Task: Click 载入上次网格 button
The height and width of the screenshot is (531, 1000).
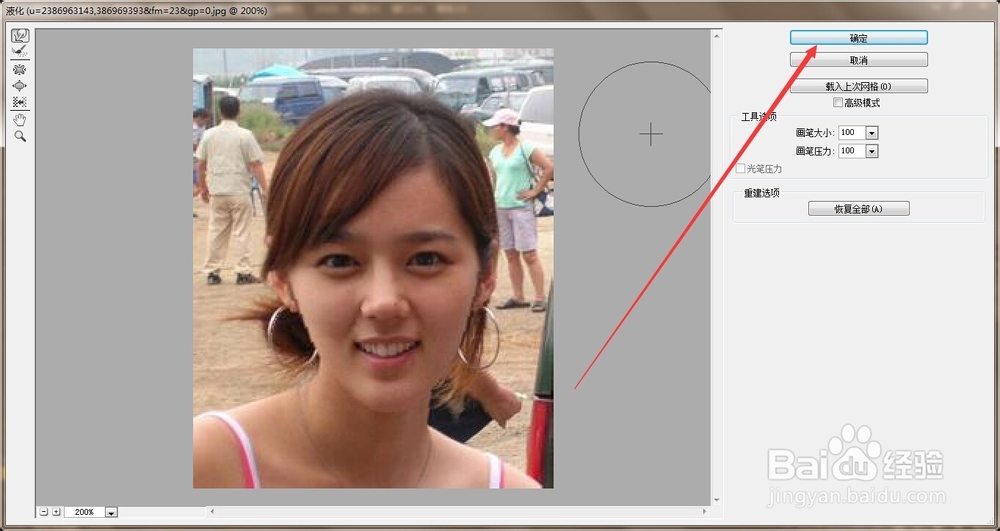Action: pos(858,86)
